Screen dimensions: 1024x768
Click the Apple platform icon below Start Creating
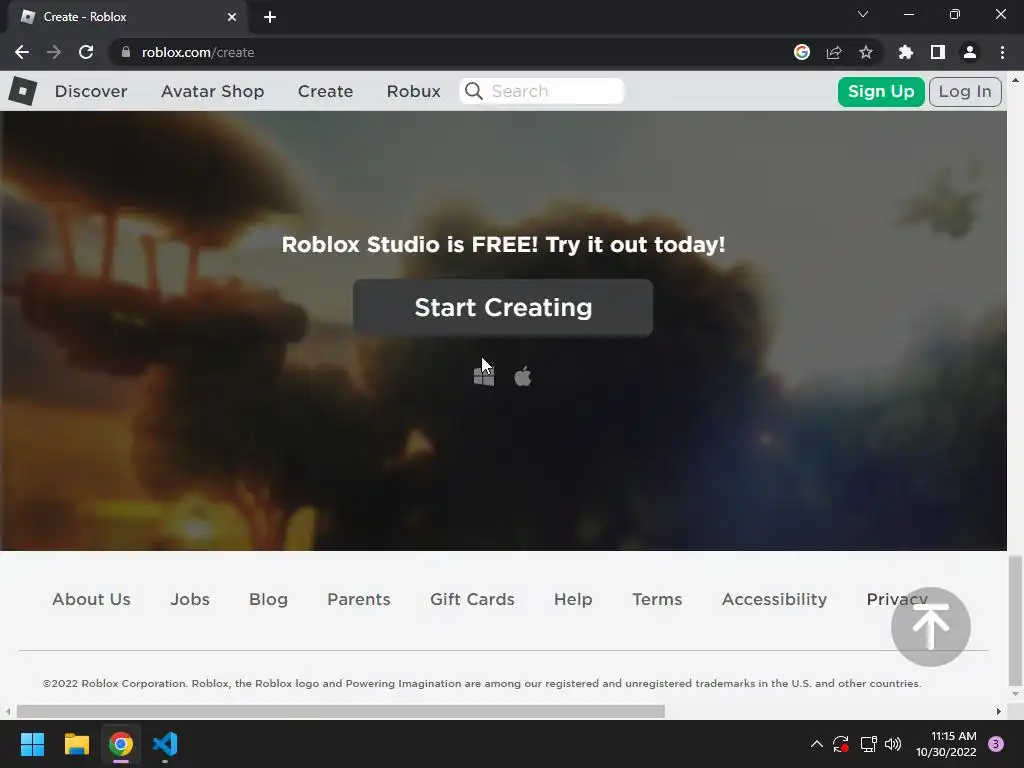coord(522,376)
